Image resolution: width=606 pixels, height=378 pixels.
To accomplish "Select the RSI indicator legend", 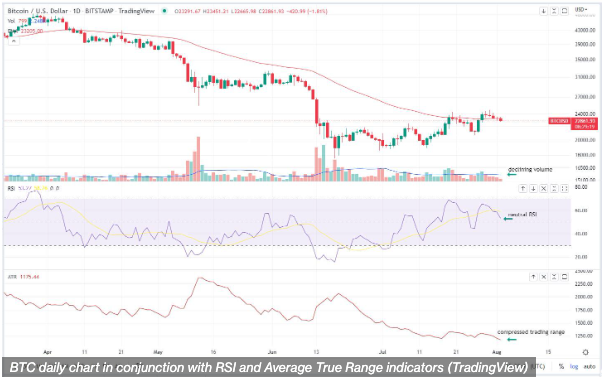I will coord(11,188).
